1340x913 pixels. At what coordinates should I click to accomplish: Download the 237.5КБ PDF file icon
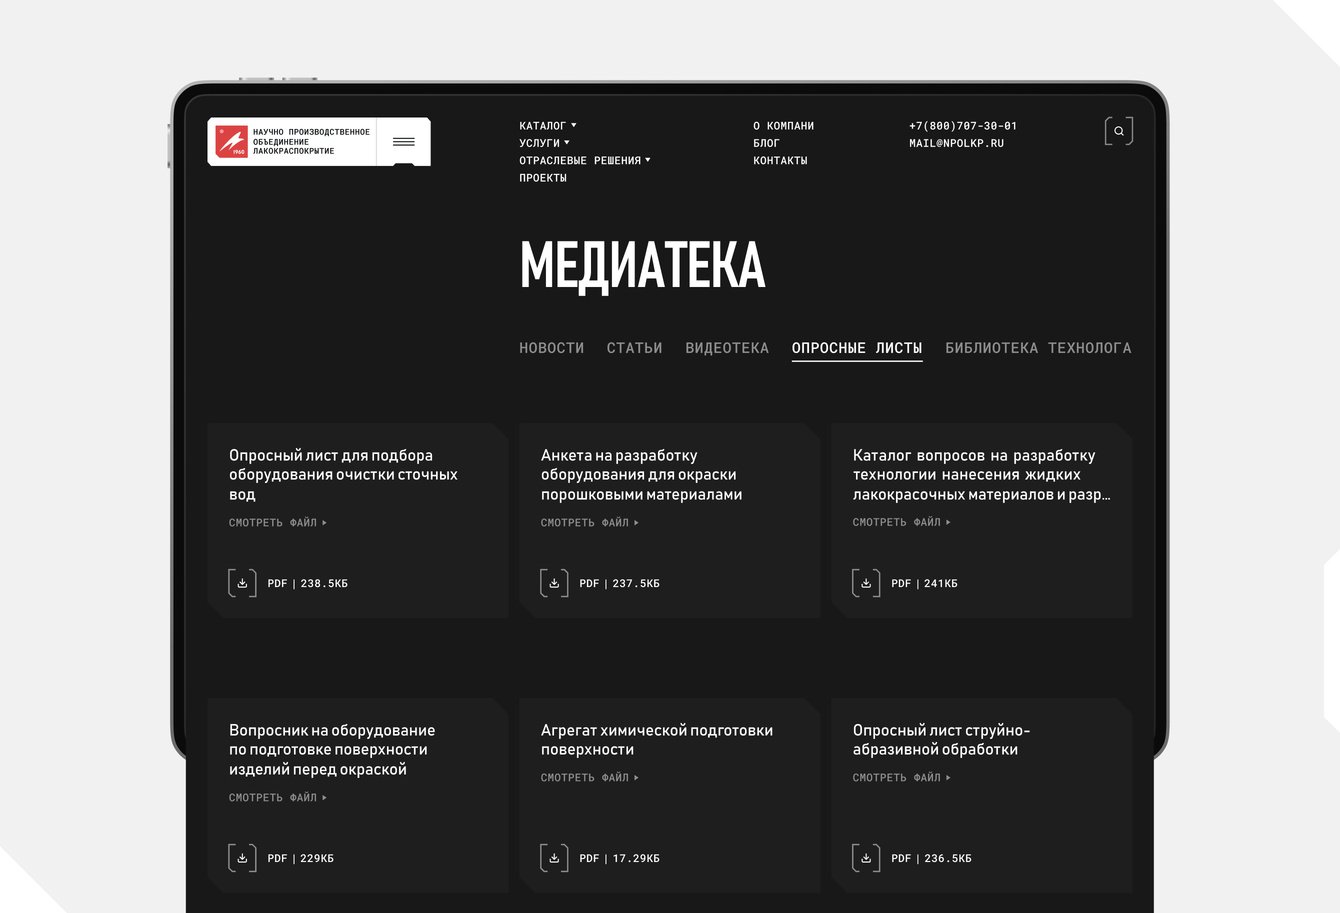554,583
